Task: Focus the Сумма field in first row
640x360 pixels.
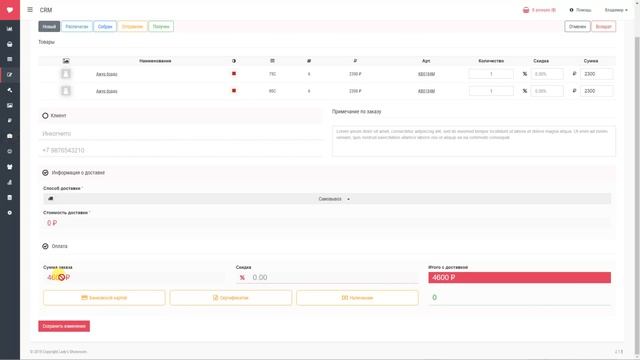Action: [596, 74]
